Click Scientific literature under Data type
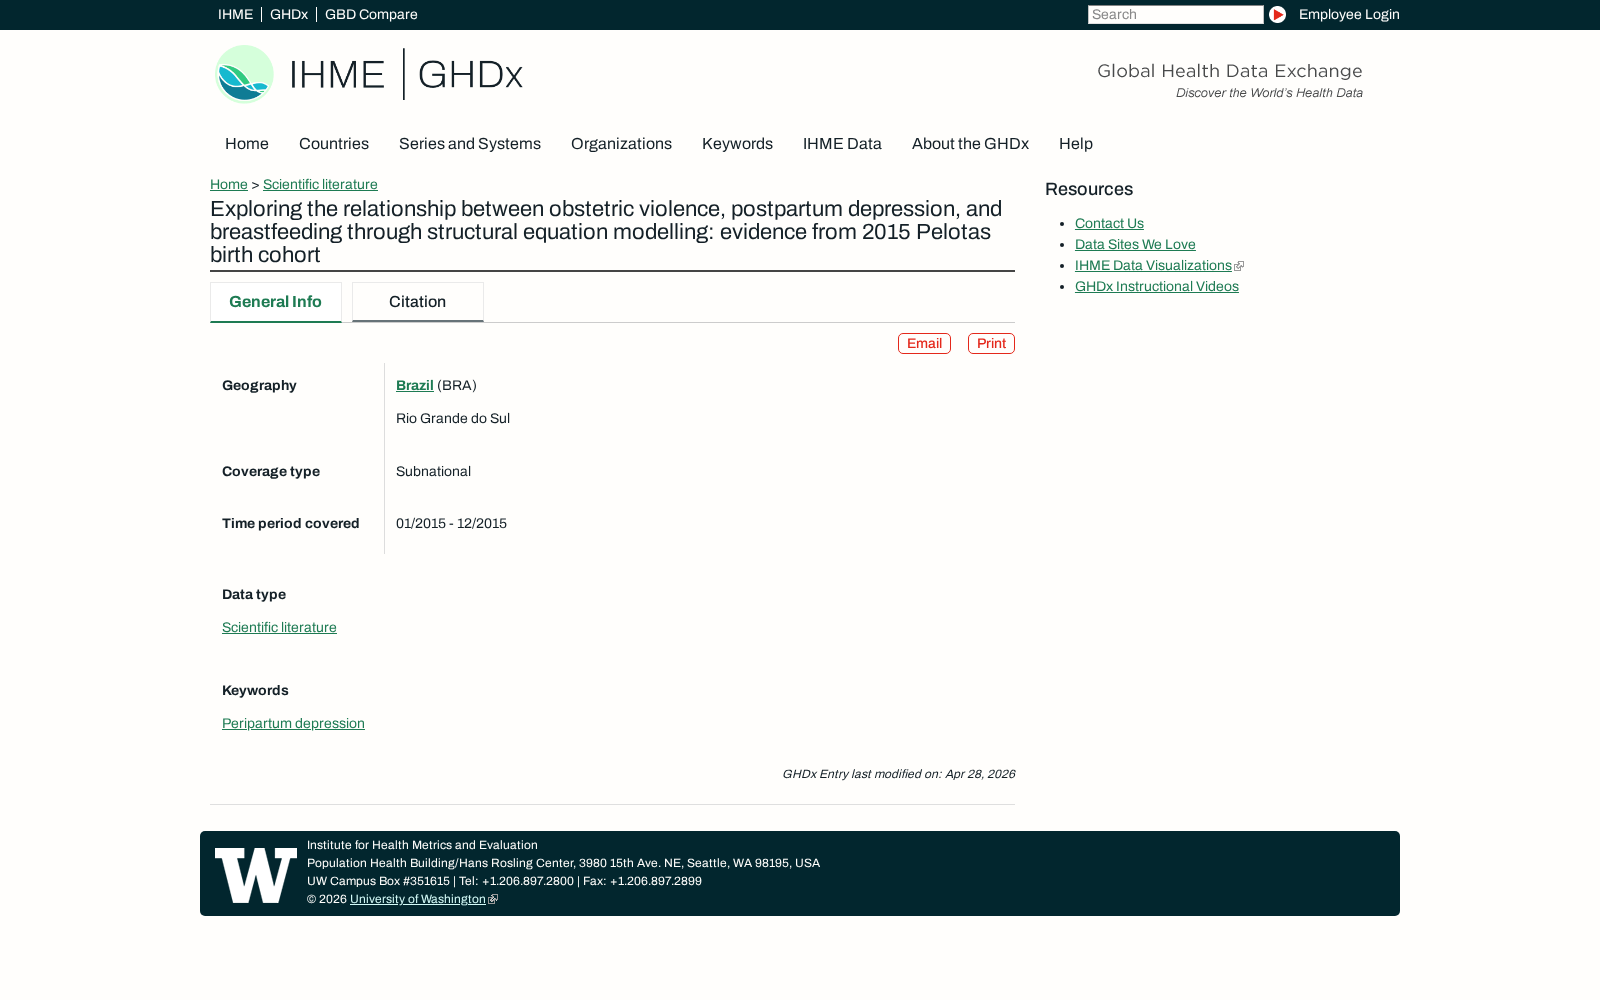The width and height of the screenshot is (1600, 1000). point(279,628)
